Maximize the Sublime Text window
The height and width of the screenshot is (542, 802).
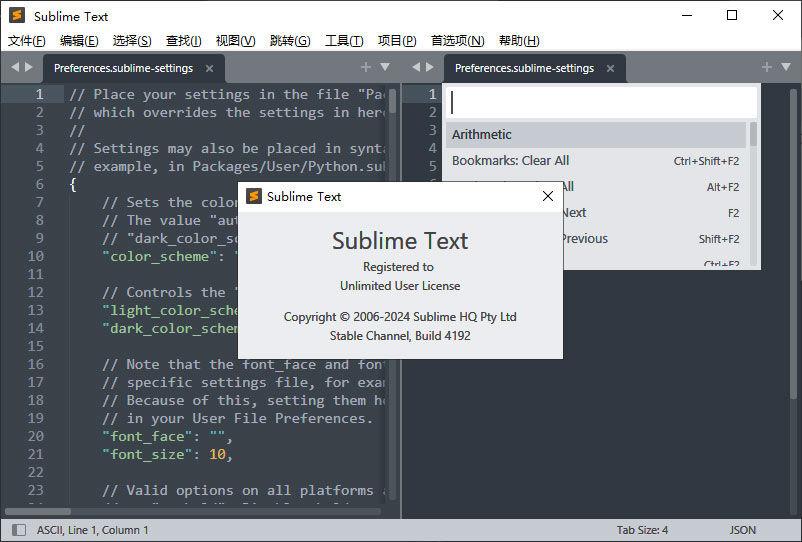point(732,15)
